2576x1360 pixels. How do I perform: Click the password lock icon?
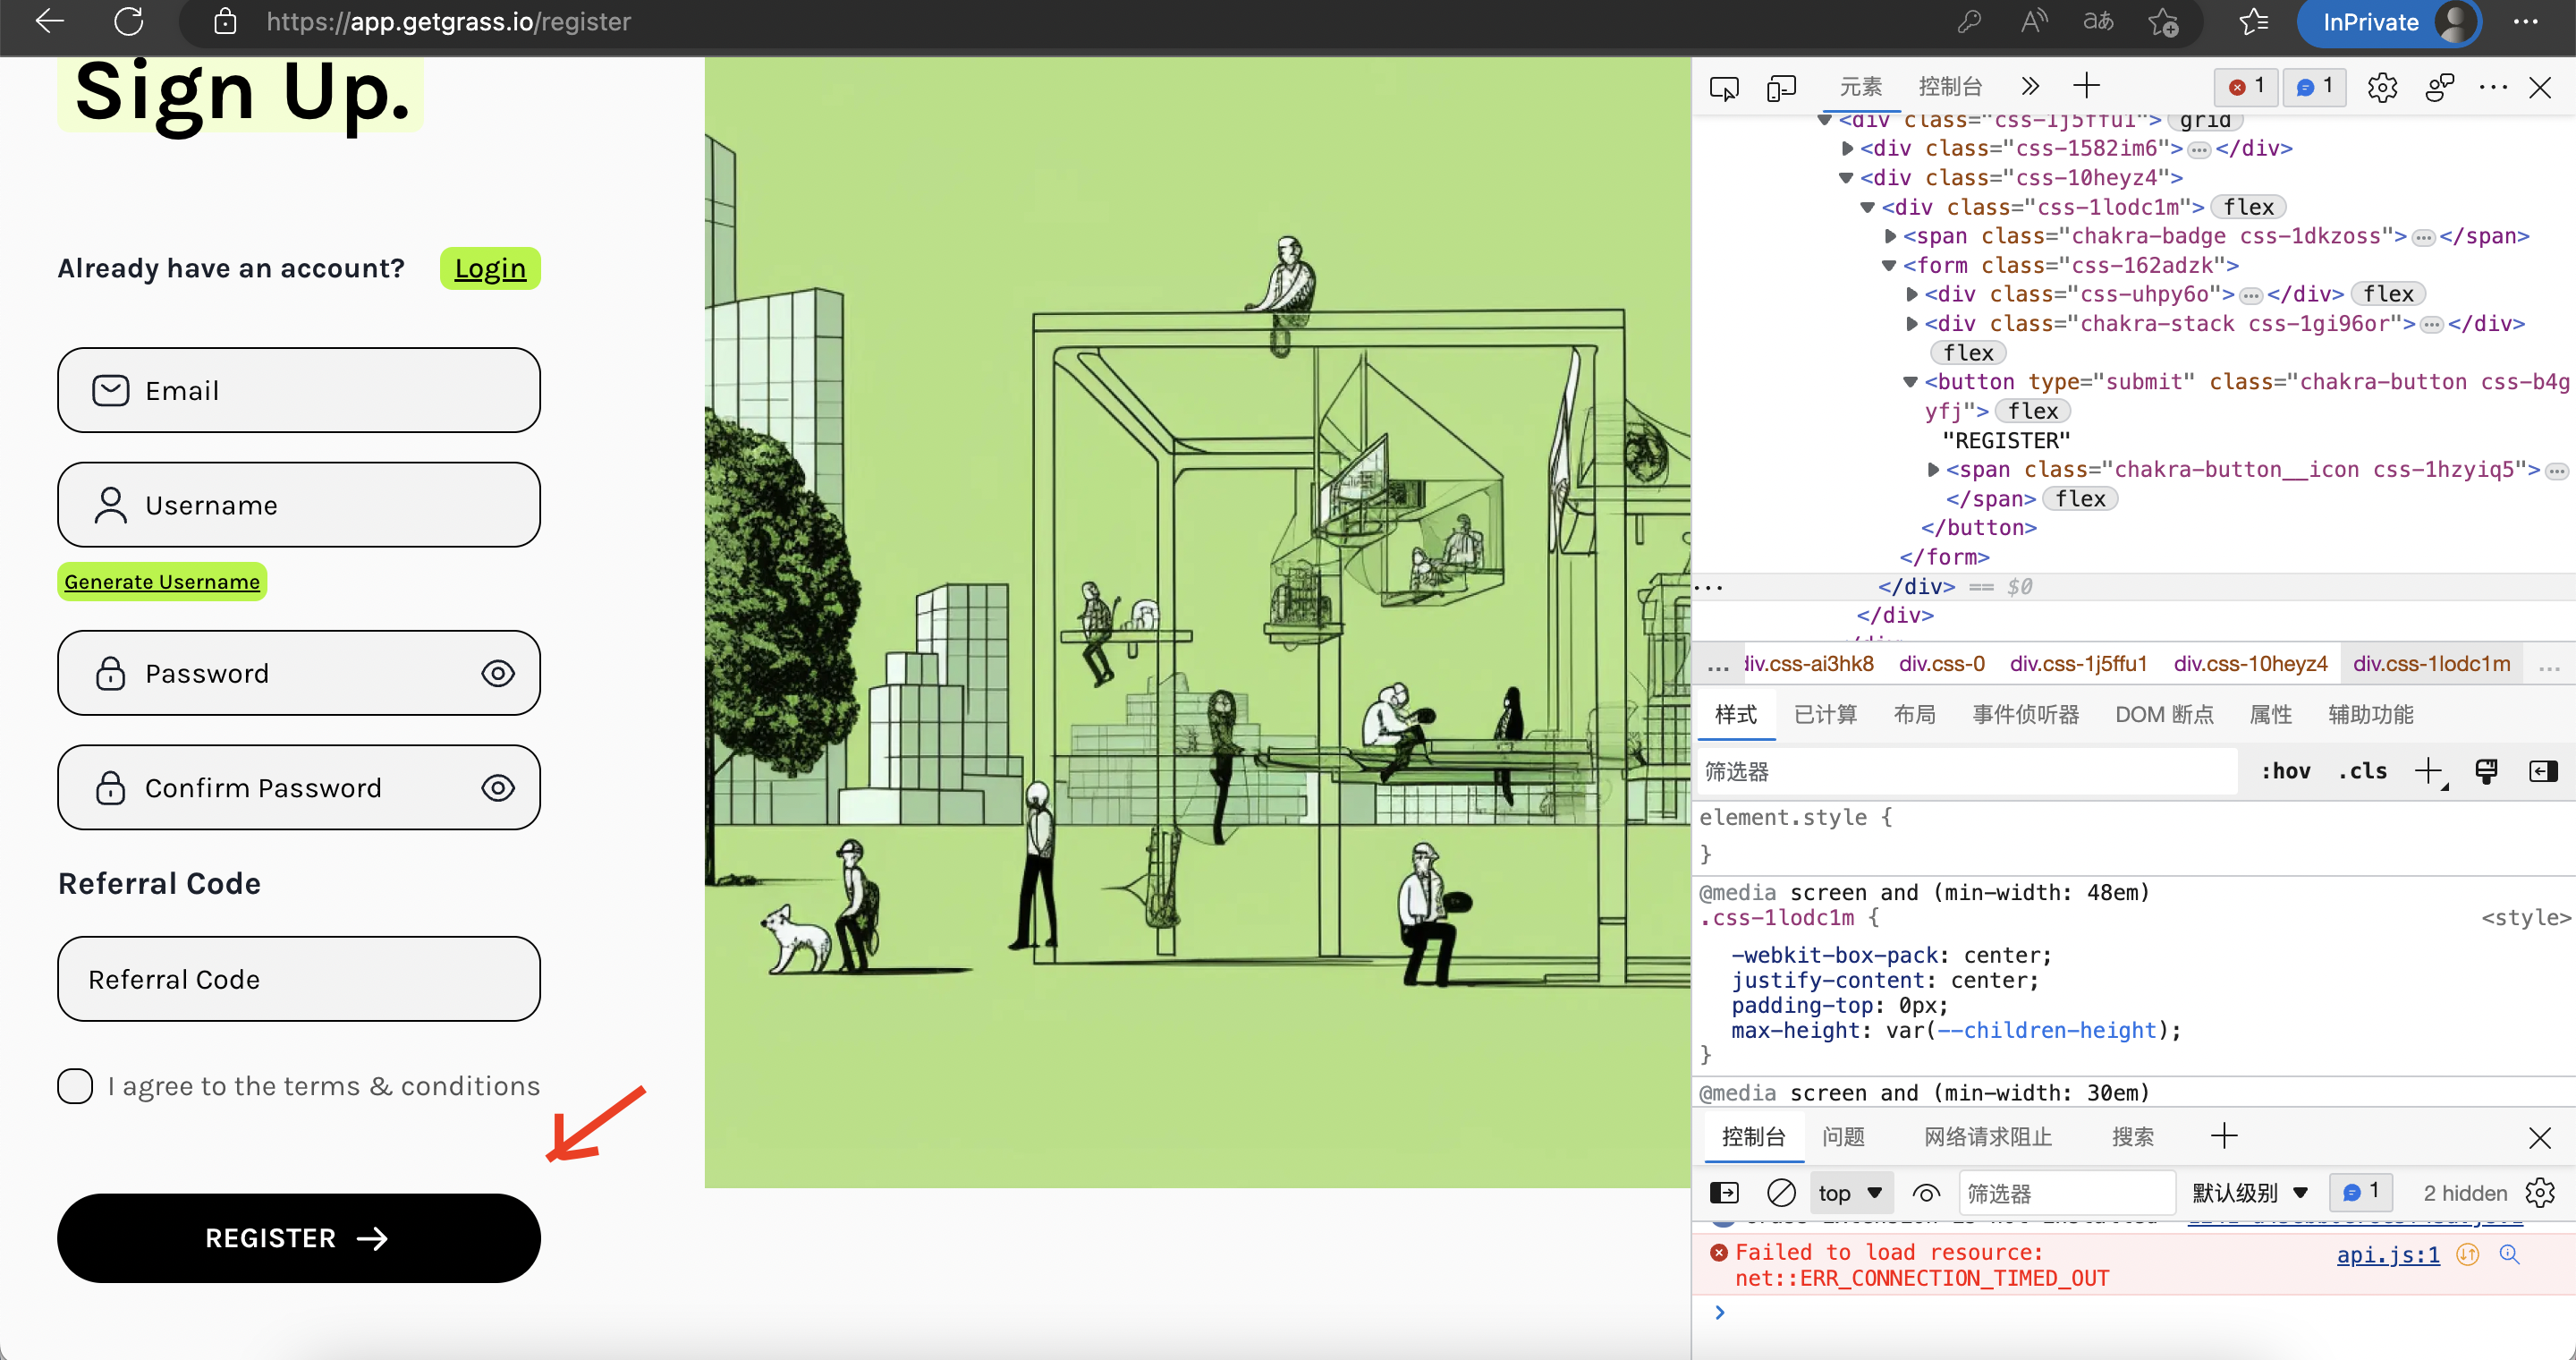click(x=111, y=673)
